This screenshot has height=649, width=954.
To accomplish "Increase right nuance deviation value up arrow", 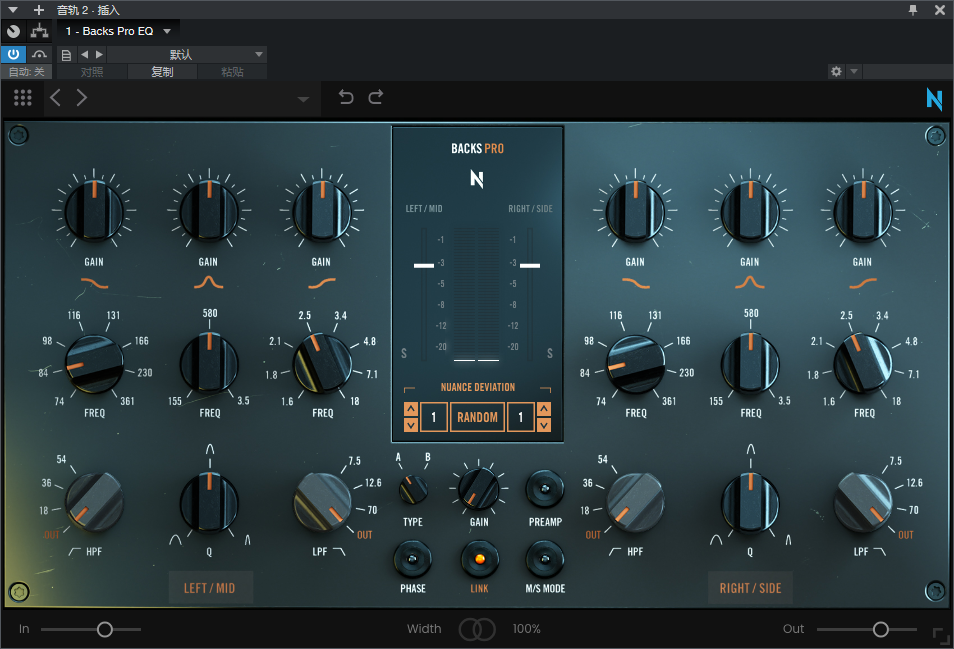I will click(544, 409).
